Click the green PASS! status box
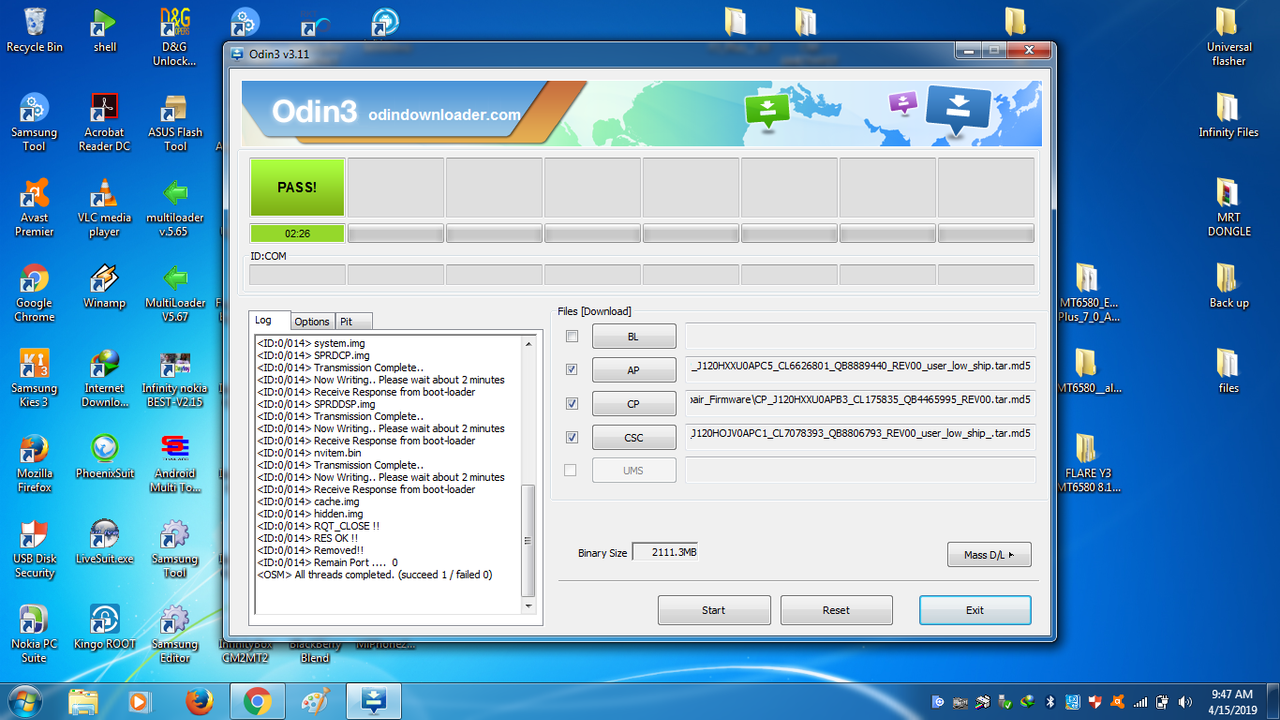The image size is (1280, 720). (x=297, y=187)
